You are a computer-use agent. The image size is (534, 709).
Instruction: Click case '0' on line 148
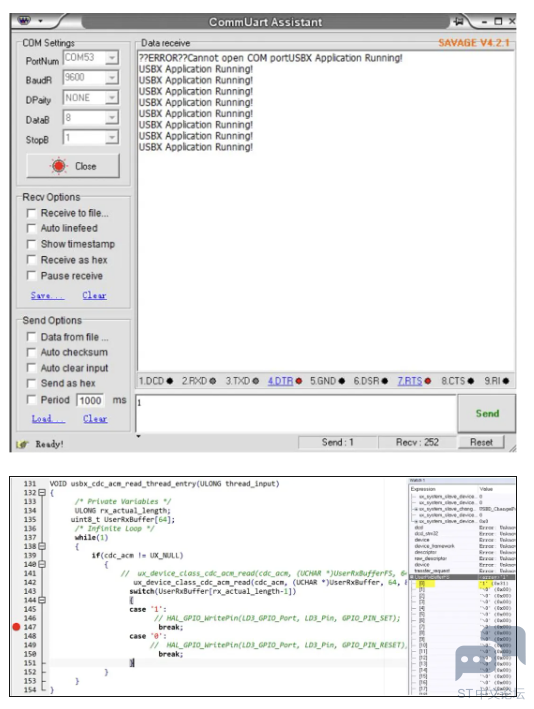tap(147, 636)
